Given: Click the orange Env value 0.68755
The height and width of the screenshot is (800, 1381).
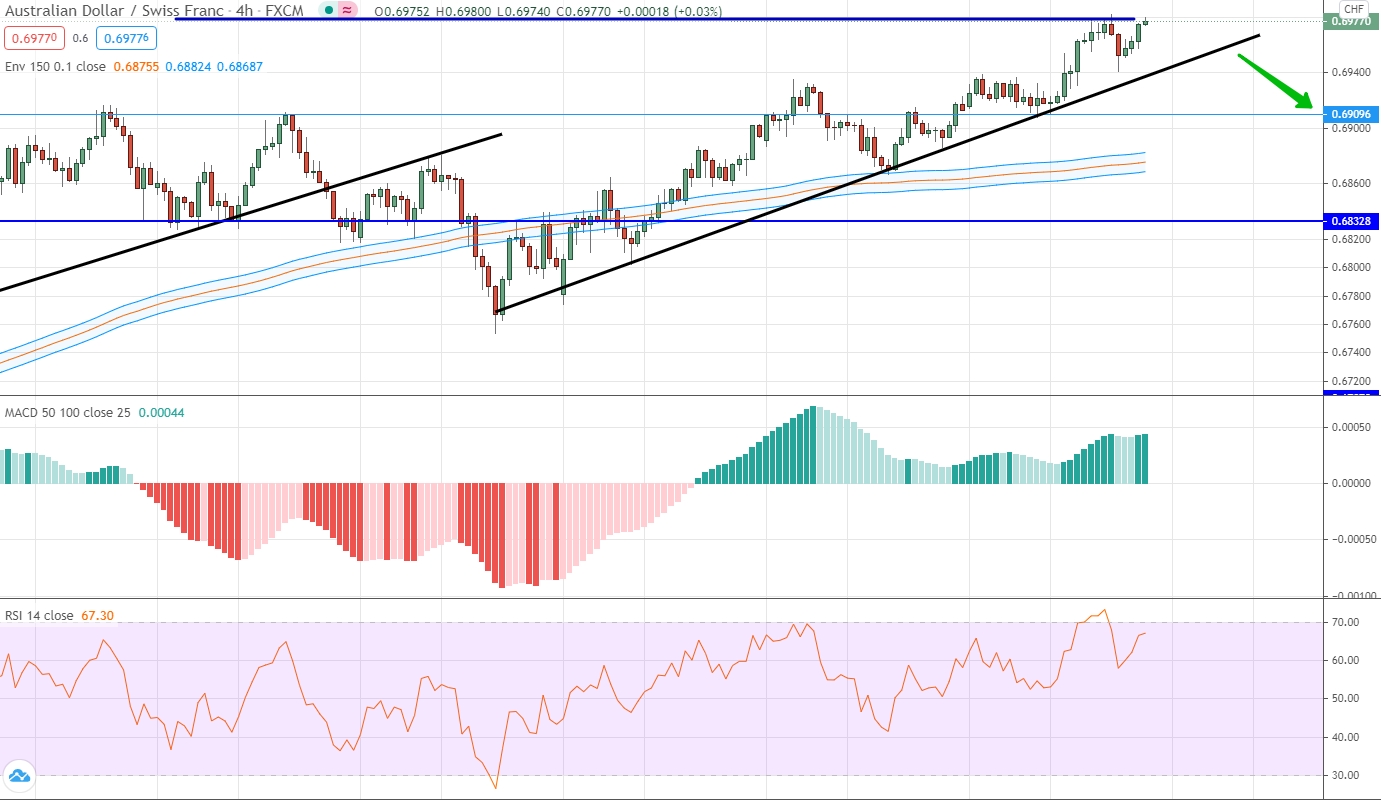Looking at the screenshot, I should [x=135, y=66].
